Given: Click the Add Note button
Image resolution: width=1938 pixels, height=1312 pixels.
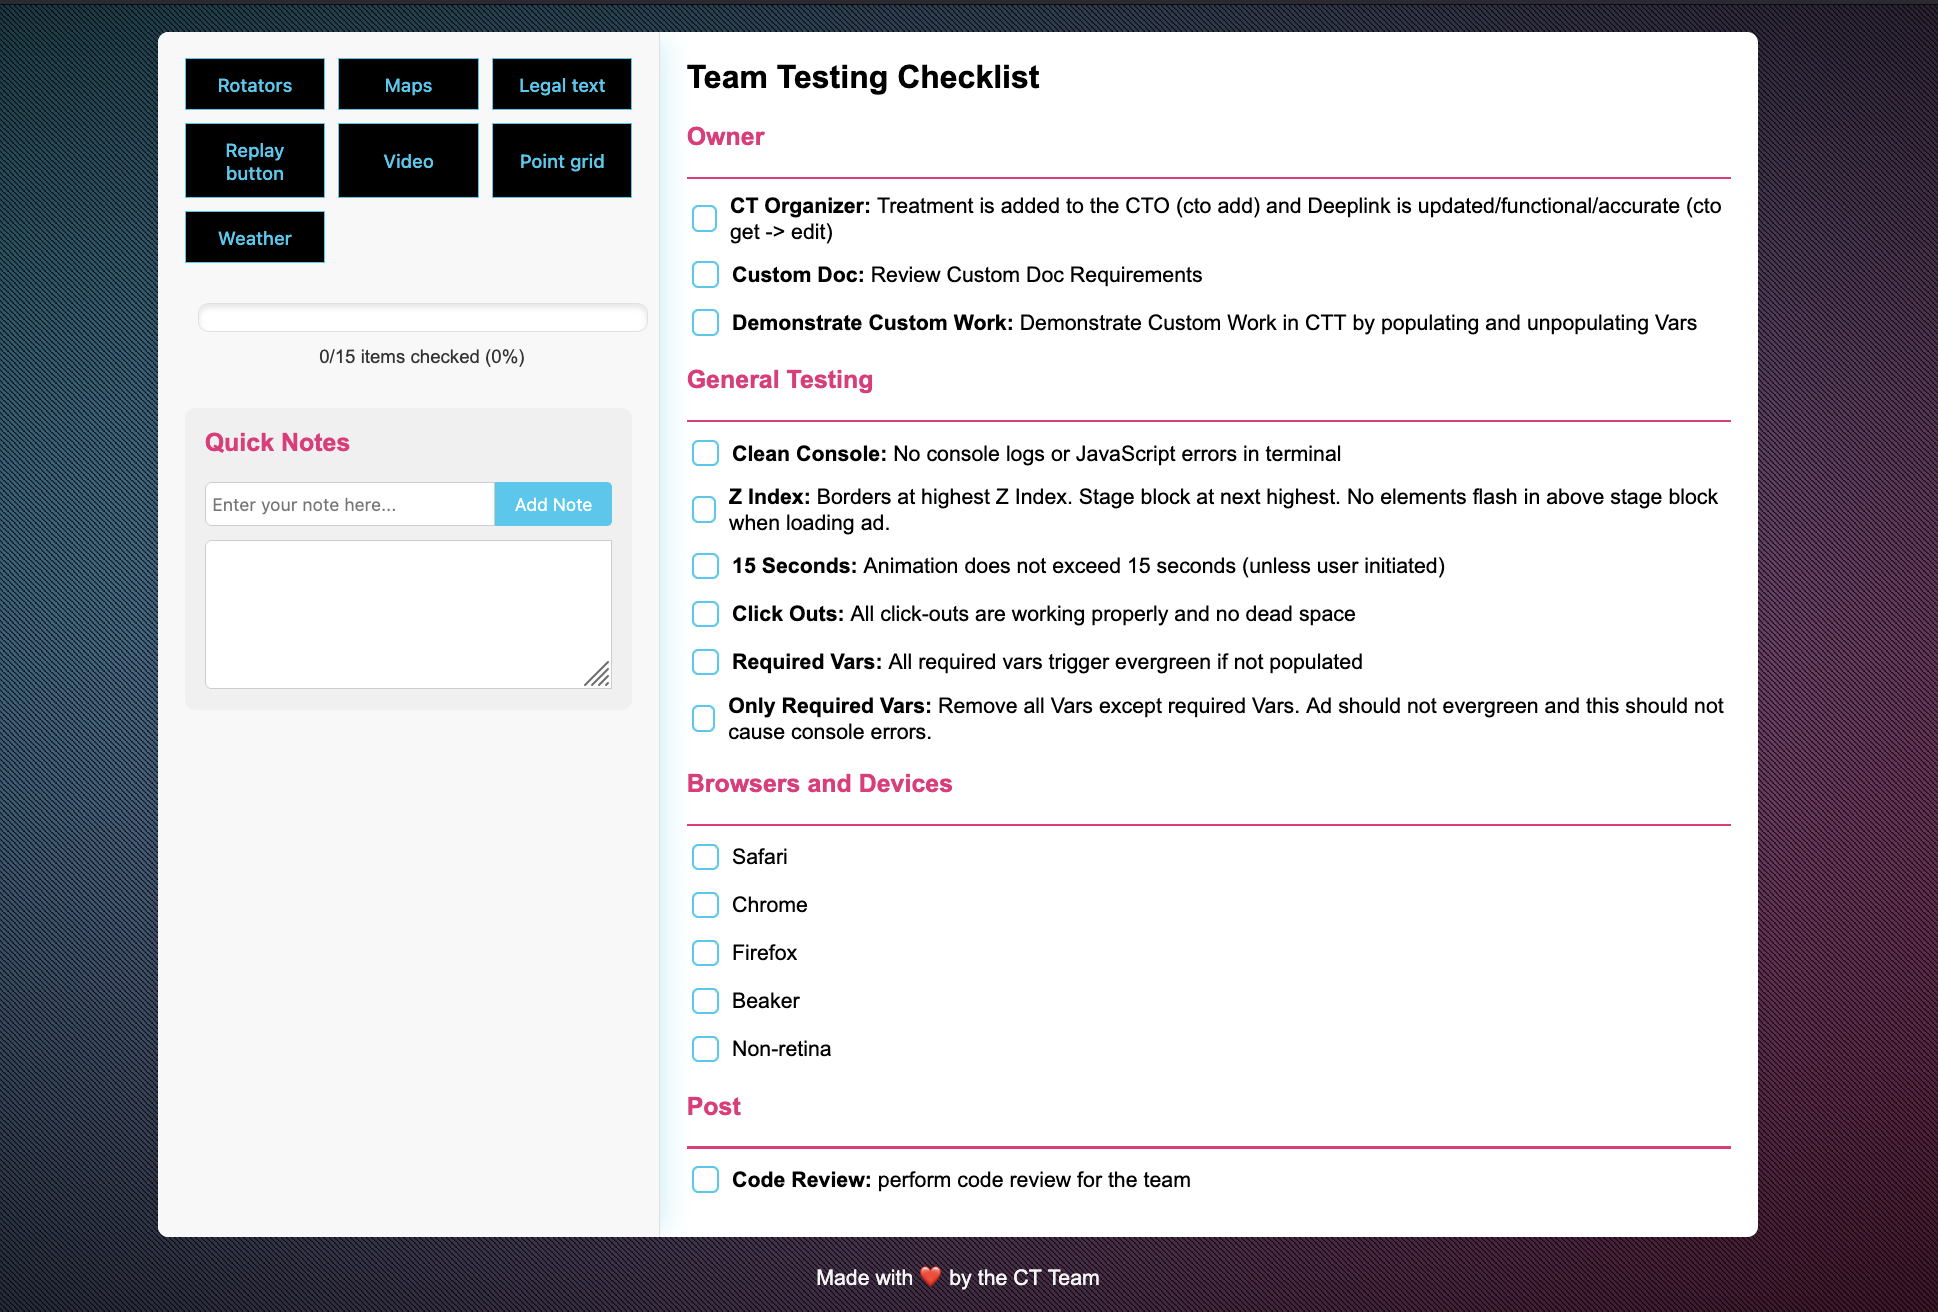Looking at the screenshot, I should (553, 505).
